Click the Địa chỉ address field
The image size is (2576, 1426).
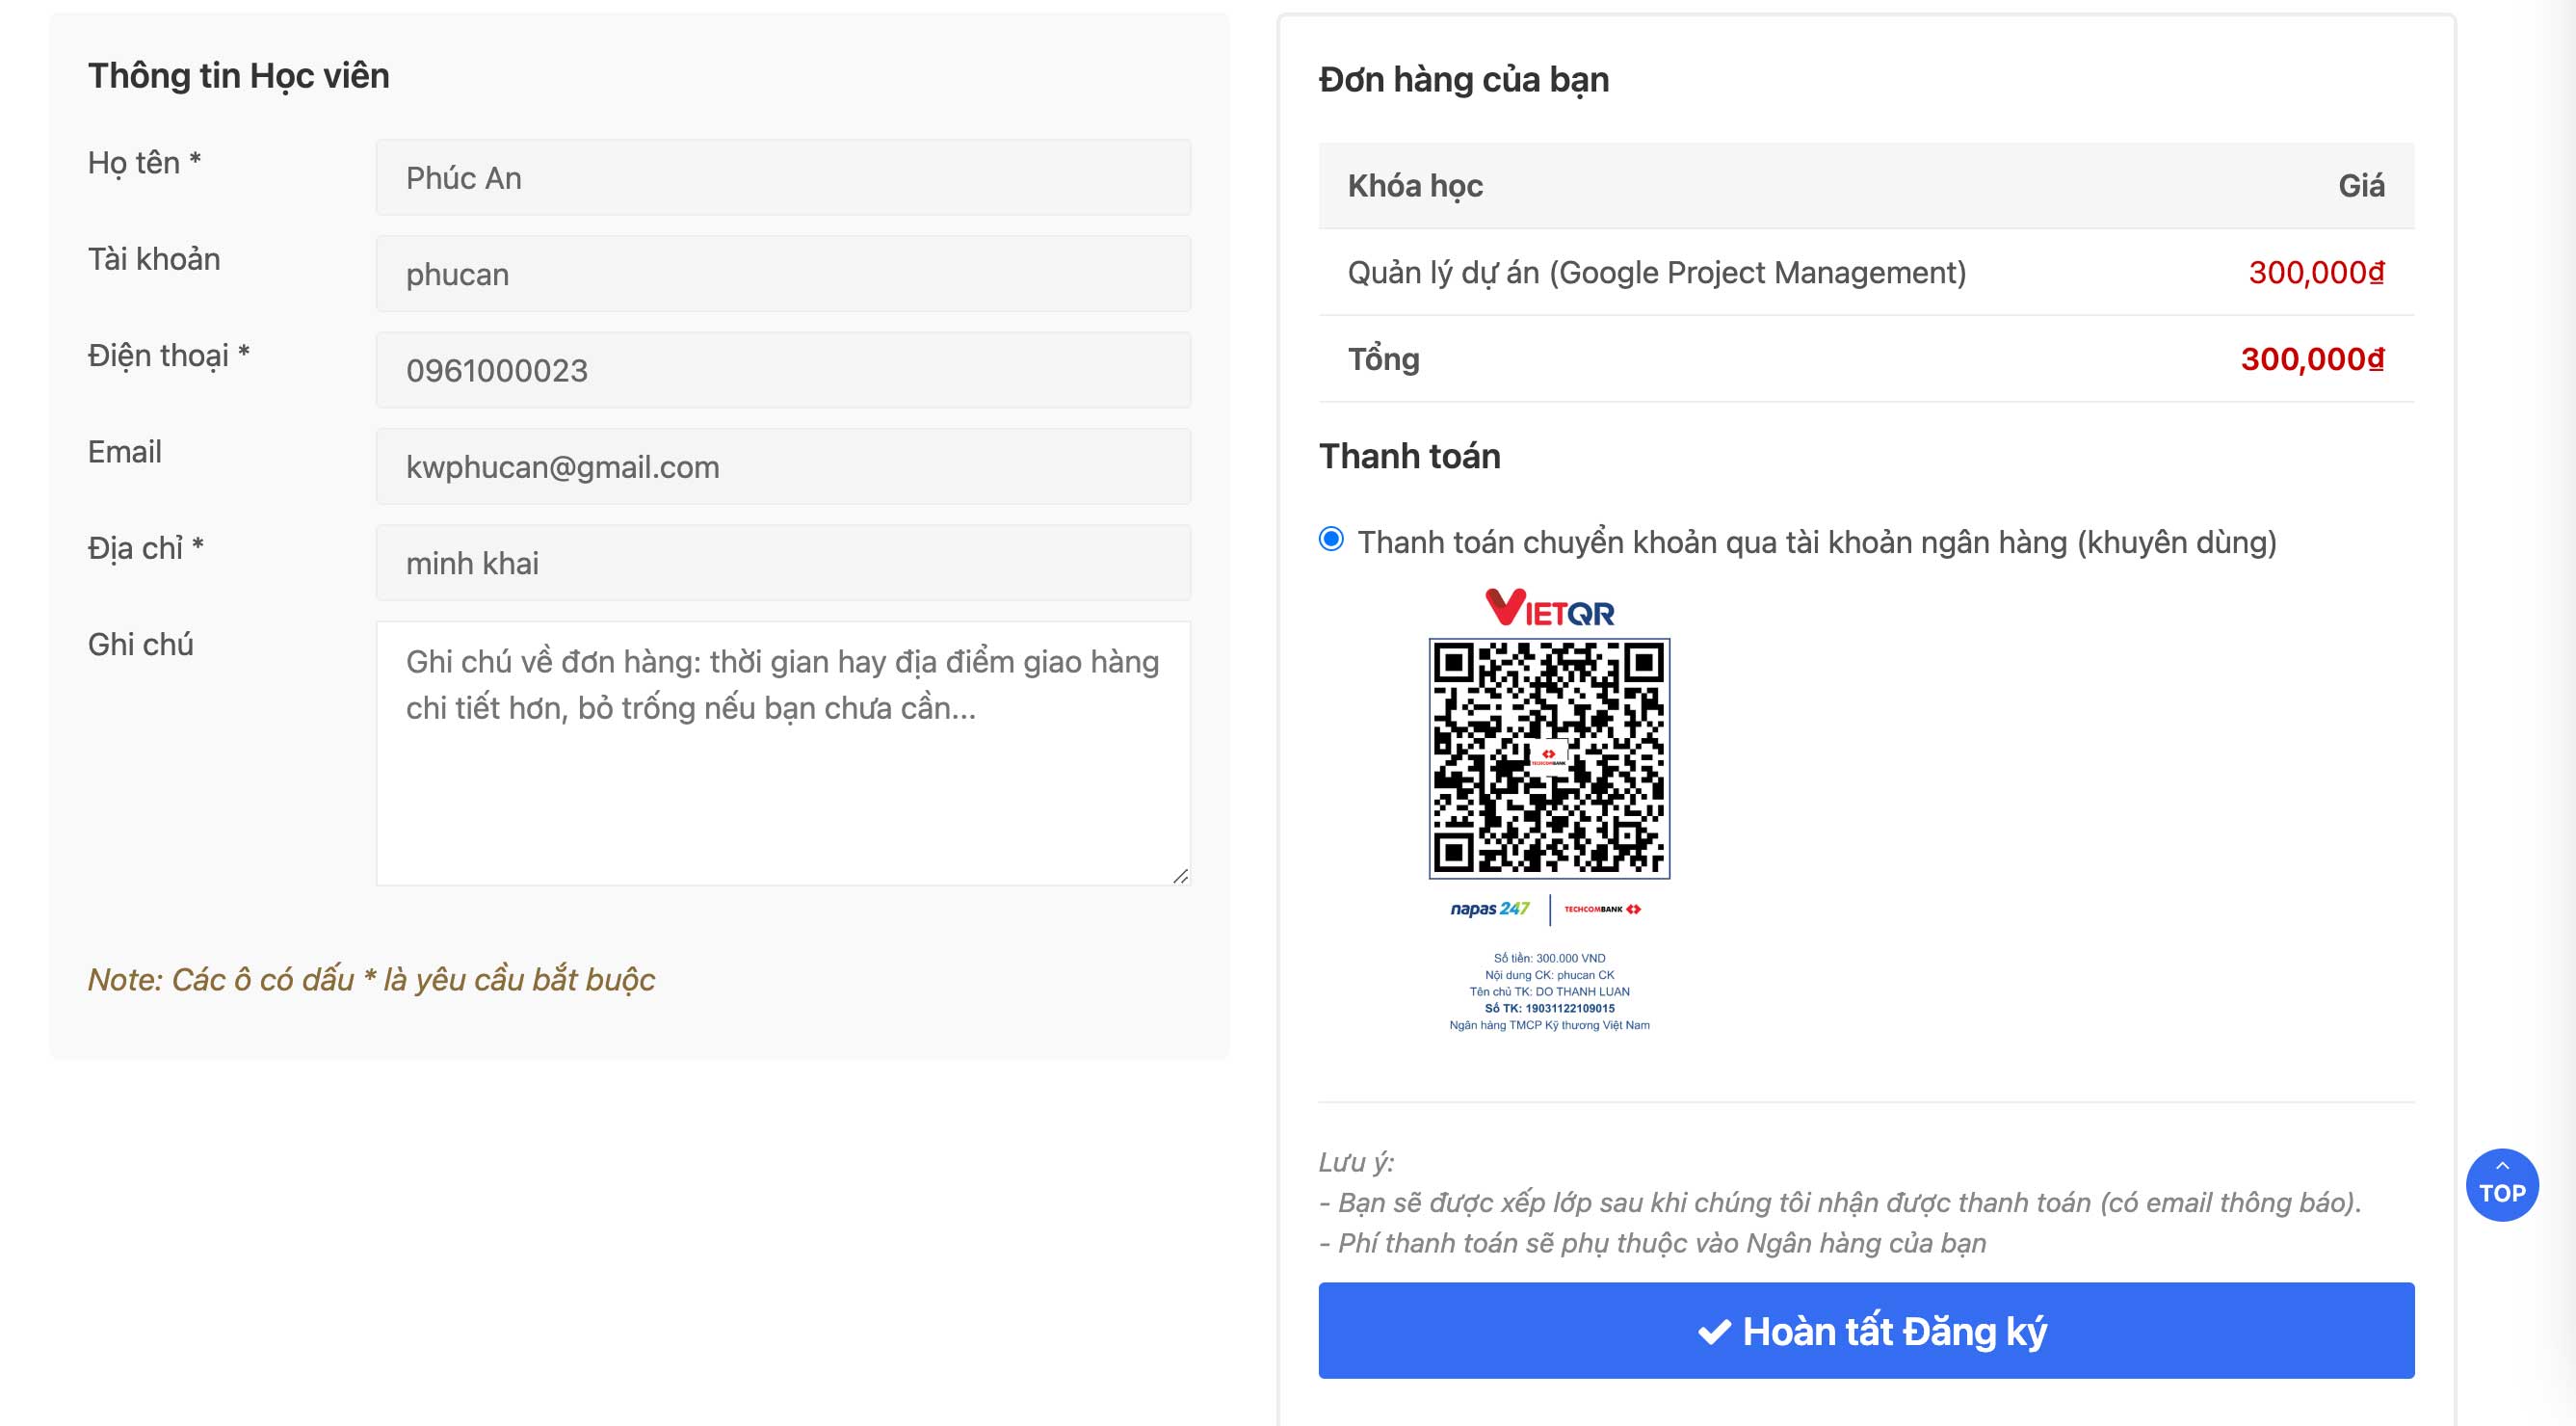(783, 563)
